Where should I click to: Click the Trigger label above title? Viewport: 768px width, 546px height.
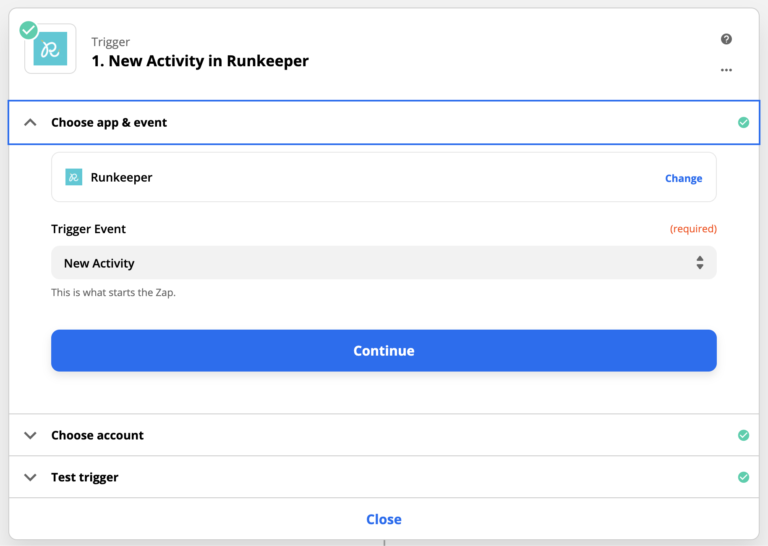pos(111,42)
